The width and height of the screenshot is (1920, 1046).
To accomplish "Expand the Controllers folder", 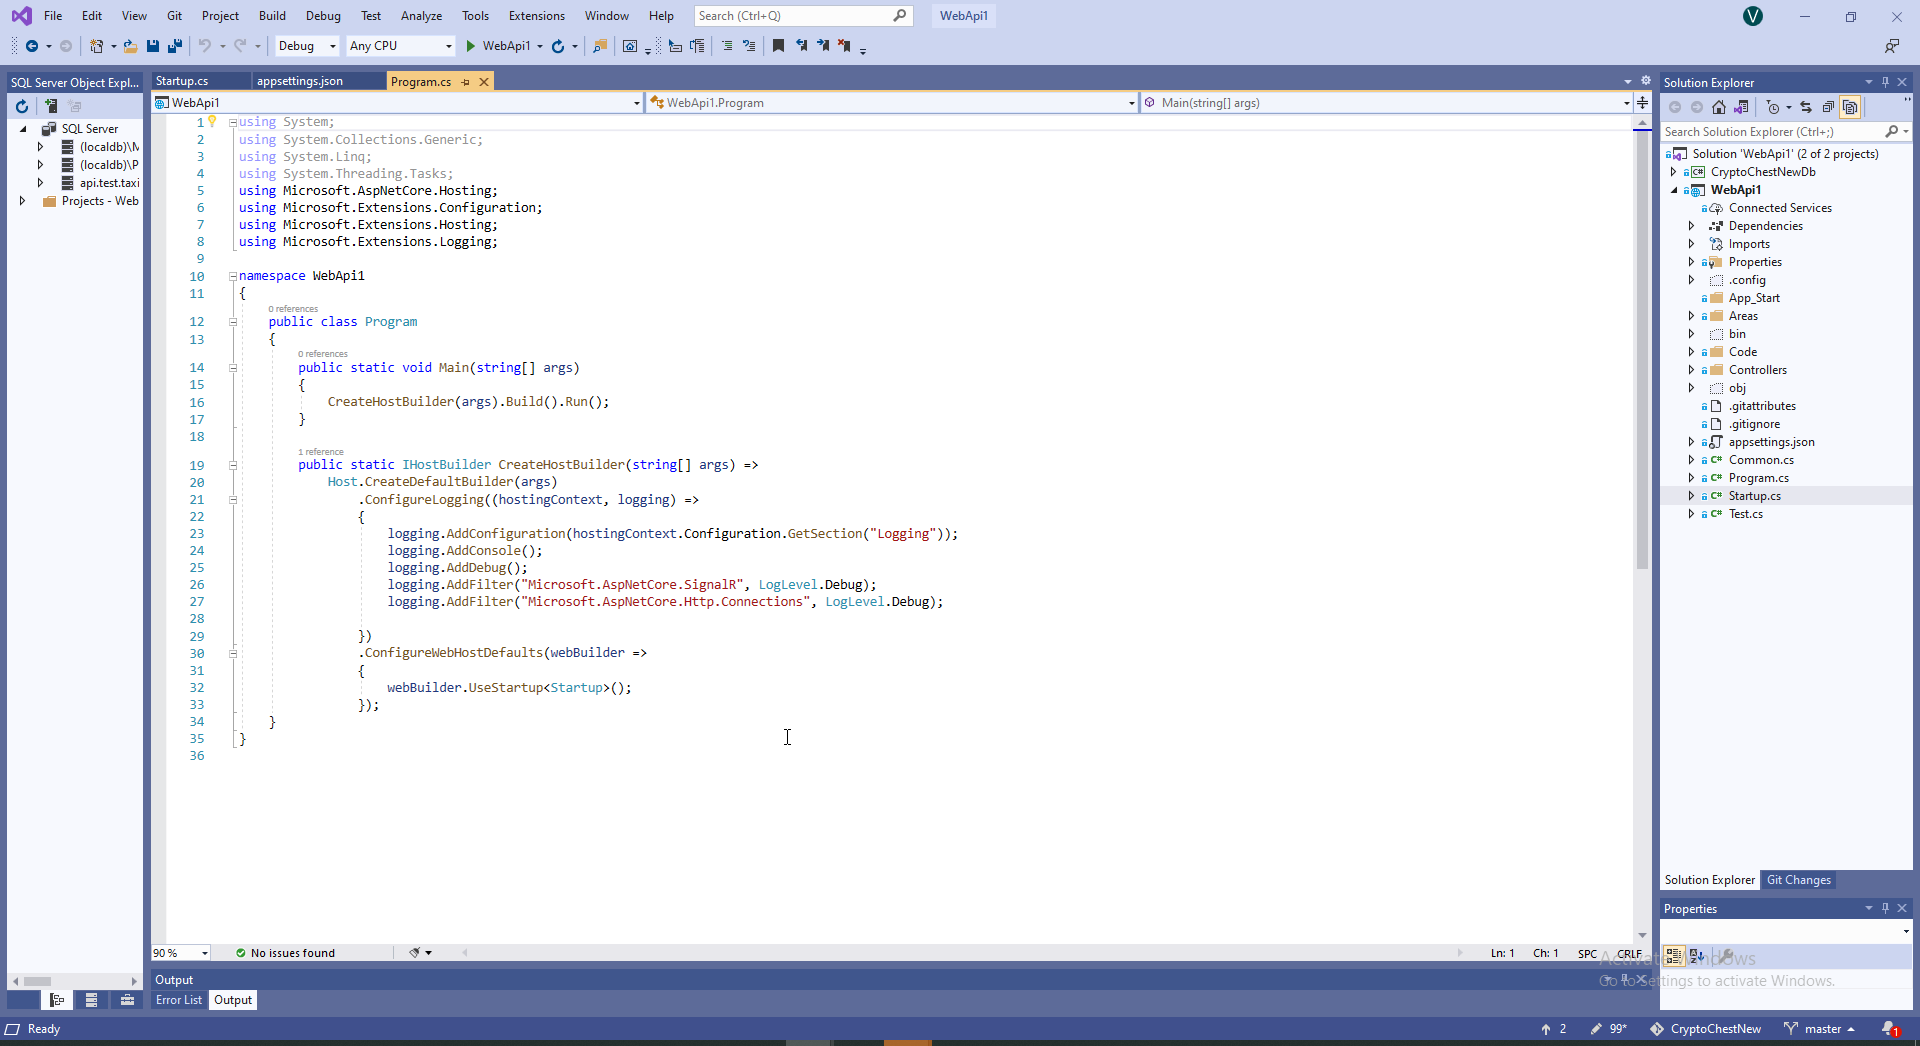I will (x=1692, y=370).
